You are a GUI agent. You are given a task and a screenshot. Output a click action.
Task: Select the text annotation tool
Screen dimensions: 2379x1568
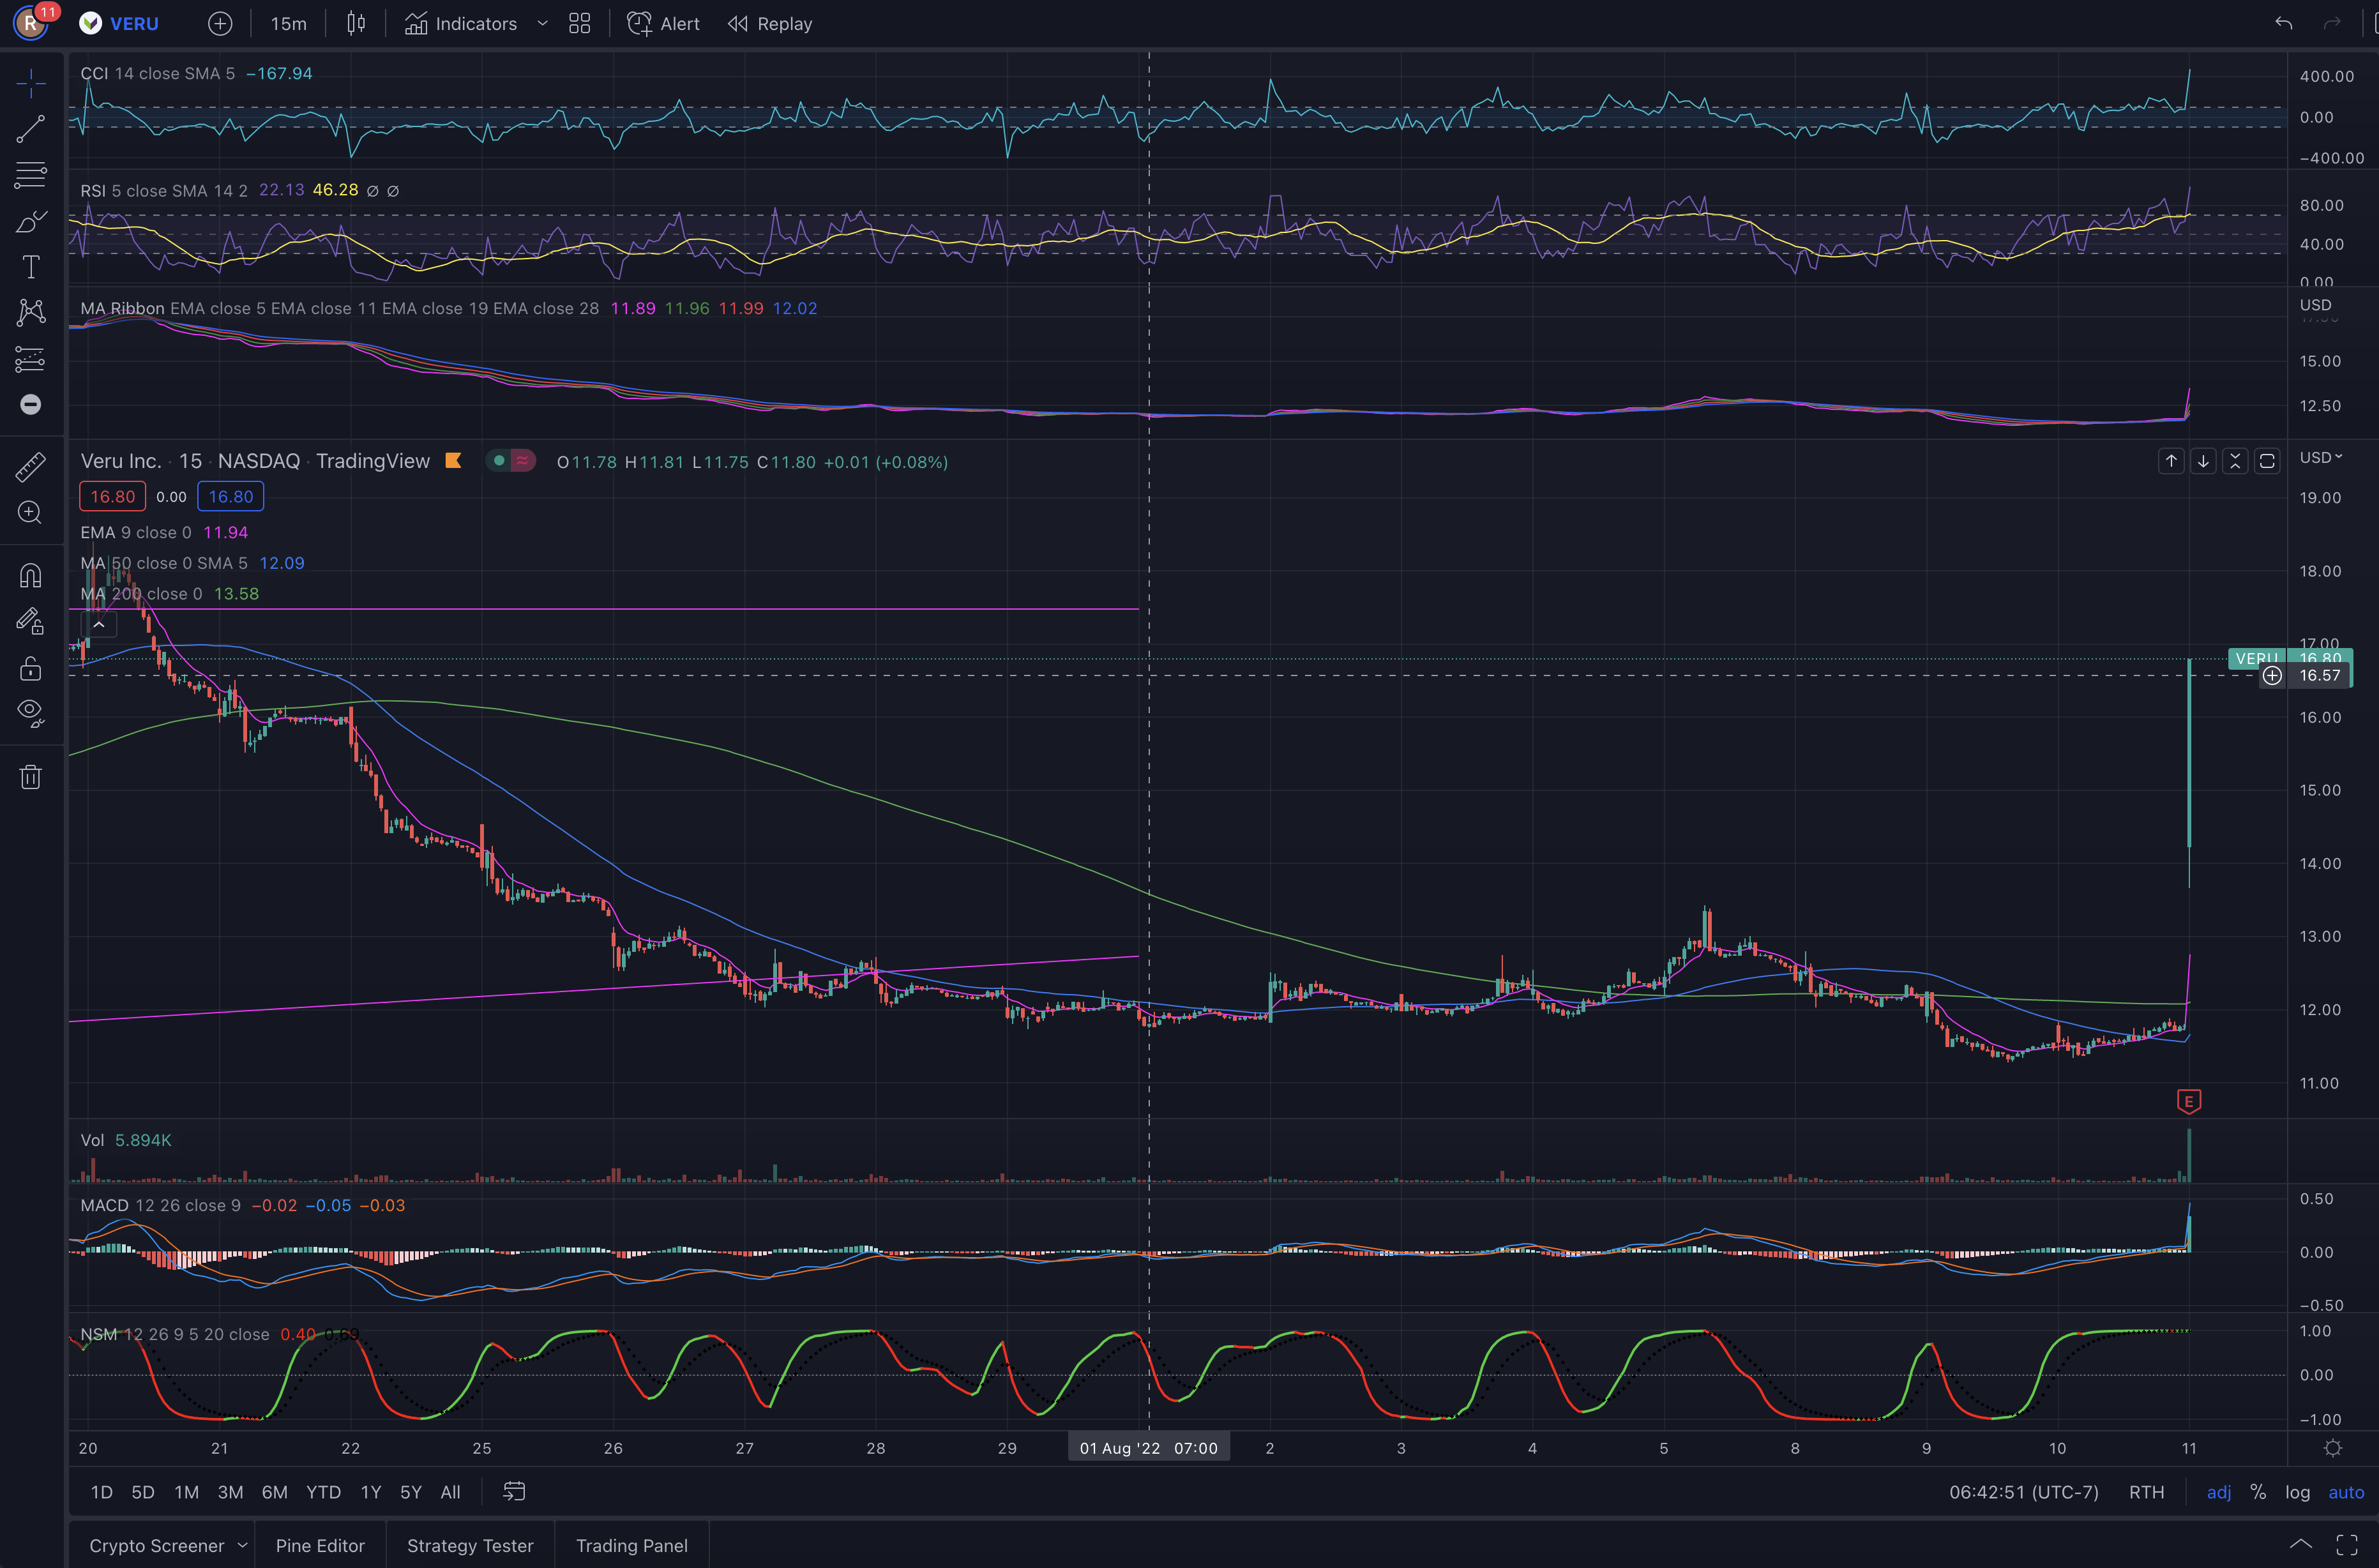pyautogui.click(x=31, y=267)
